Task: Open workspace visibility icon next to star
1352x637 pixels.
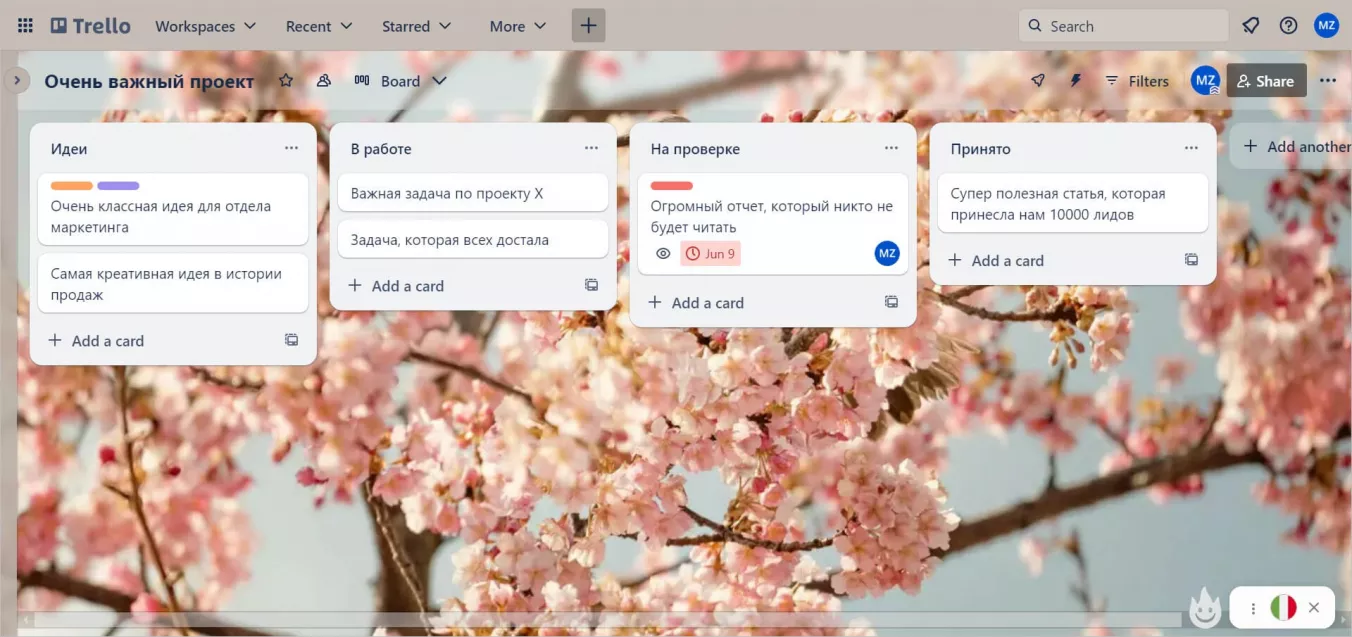Action: (x=323, y=81)
